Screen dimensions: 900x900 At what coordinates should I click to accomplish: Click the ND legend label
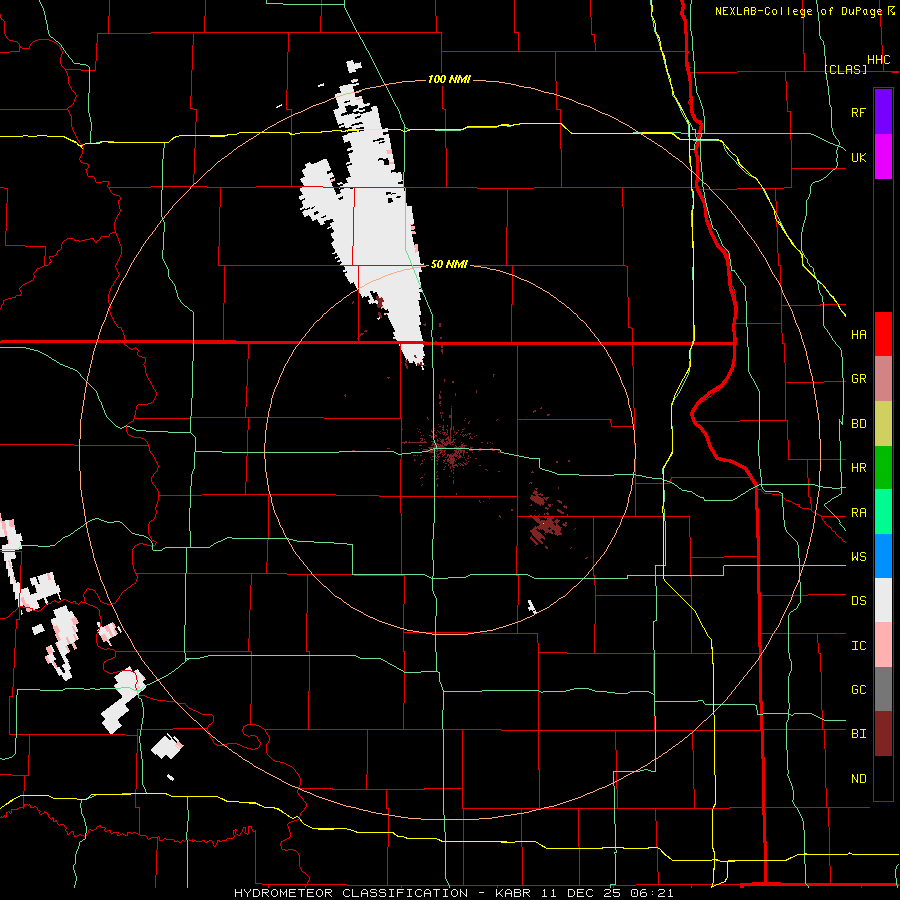tap(858, 779)
